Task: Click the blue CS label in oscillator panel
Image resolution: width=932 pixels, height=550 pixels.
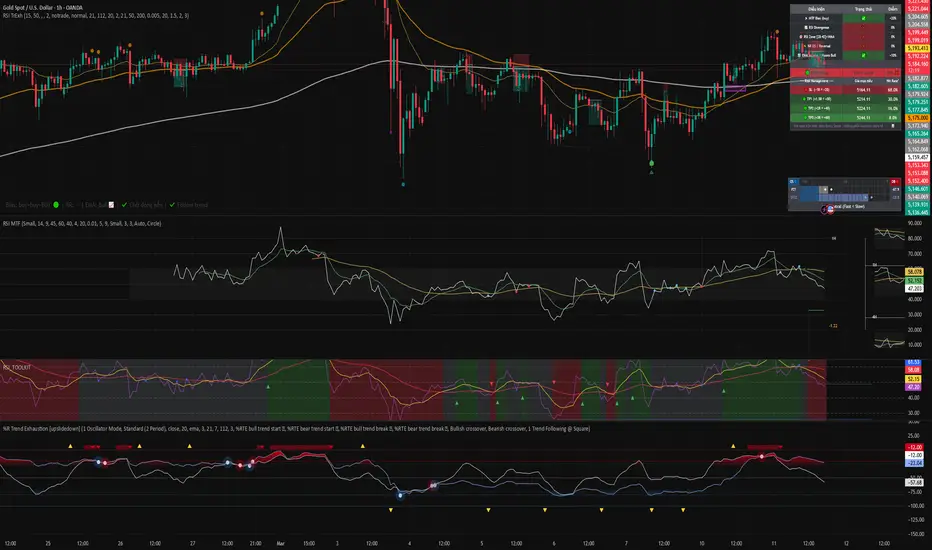Action: pyautogui.click(x=793, y=181)
